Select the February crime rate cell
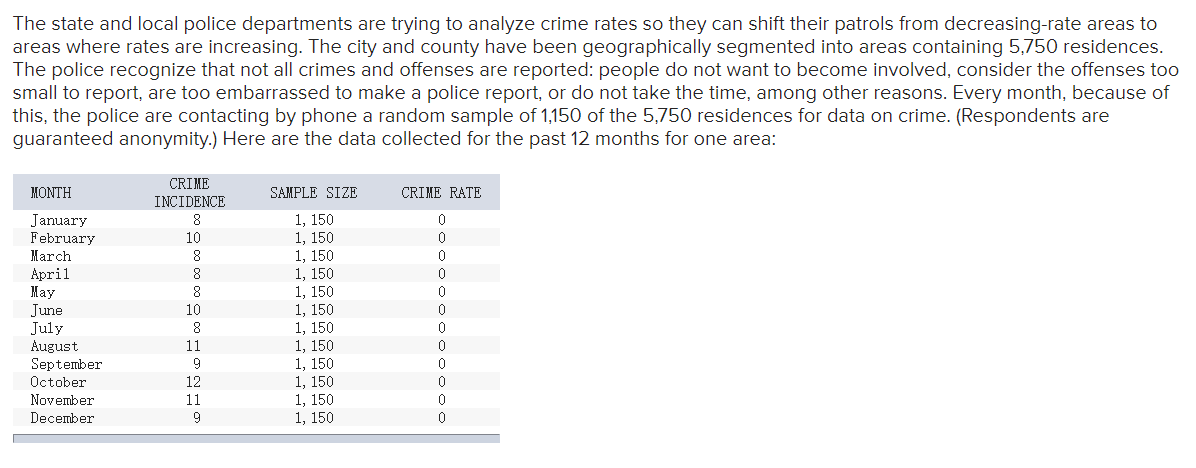The height and width of the screenshot is (468, 1196). [441, 238]
